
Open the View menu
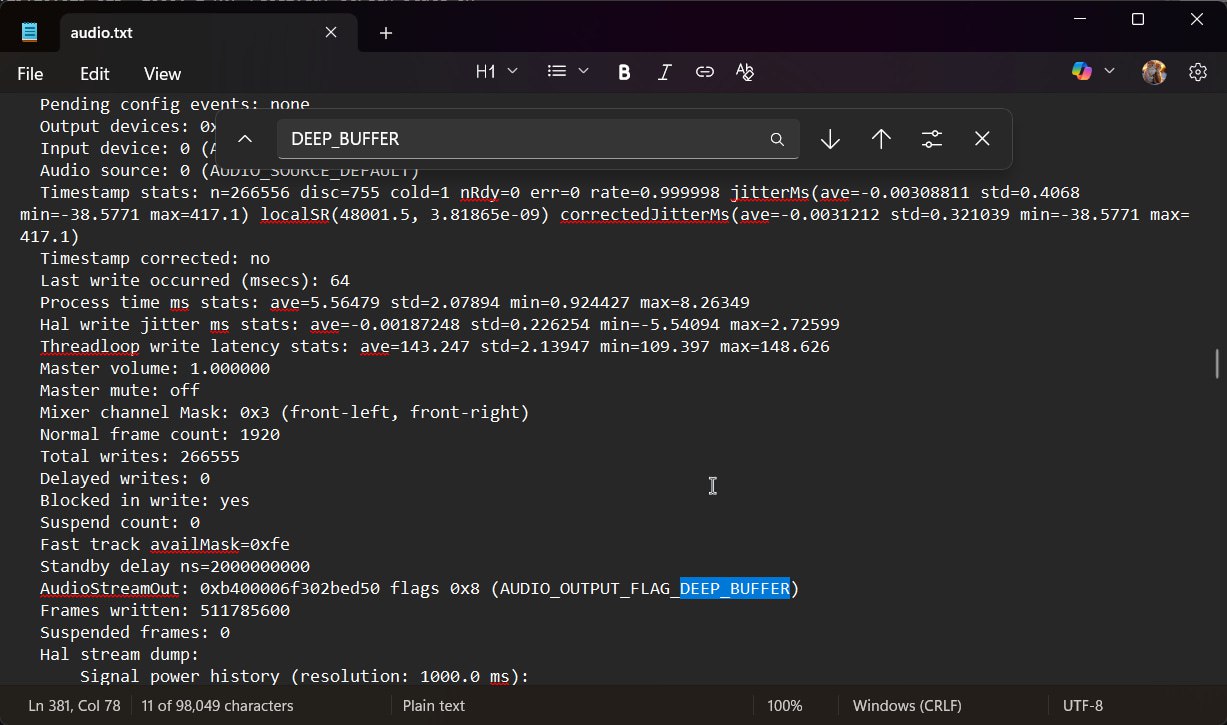pos(162,74)
